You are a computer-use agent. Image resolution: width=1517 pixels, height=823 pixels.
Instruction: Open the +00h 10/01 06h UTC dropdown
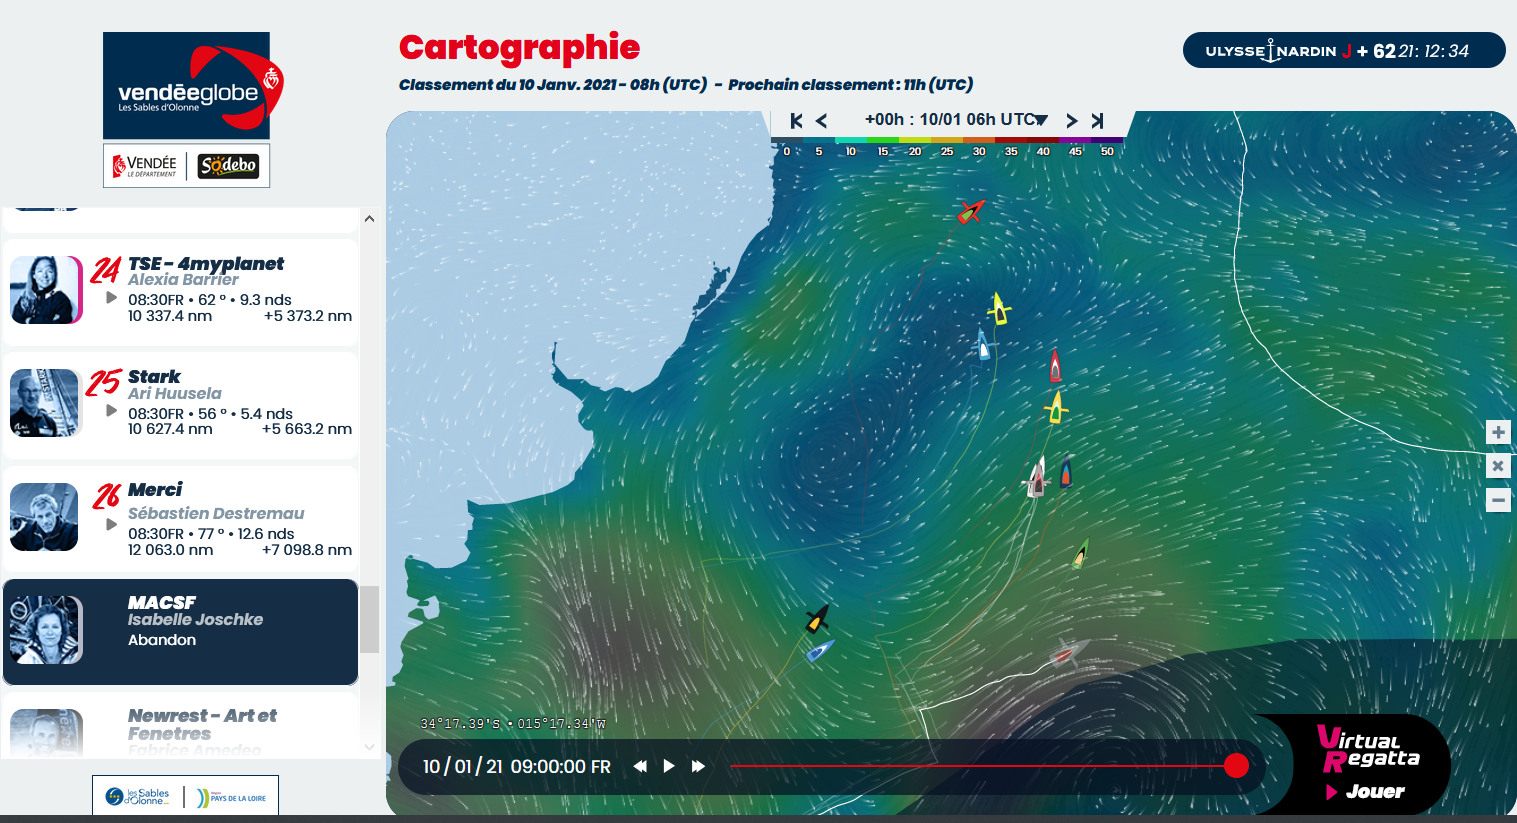click(x=955, y=120)
